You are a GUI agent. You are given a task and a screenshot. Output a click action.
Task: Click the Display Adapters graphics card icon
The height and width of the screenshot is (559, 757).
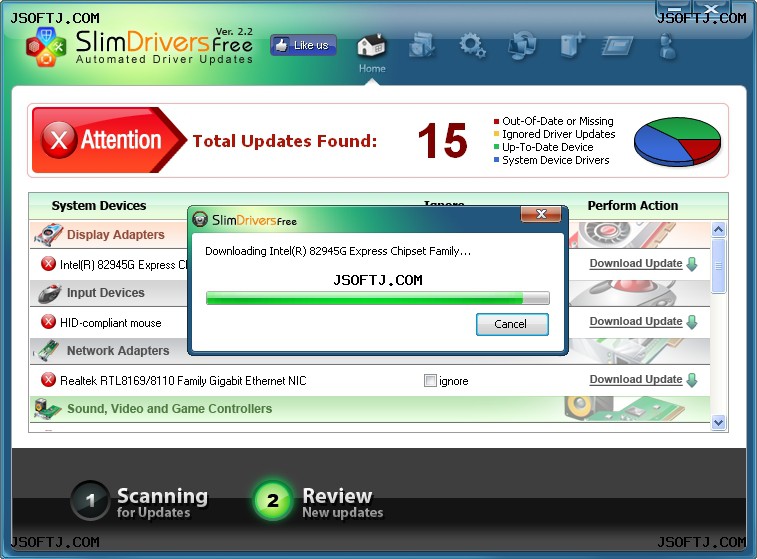tap(48, 235)
